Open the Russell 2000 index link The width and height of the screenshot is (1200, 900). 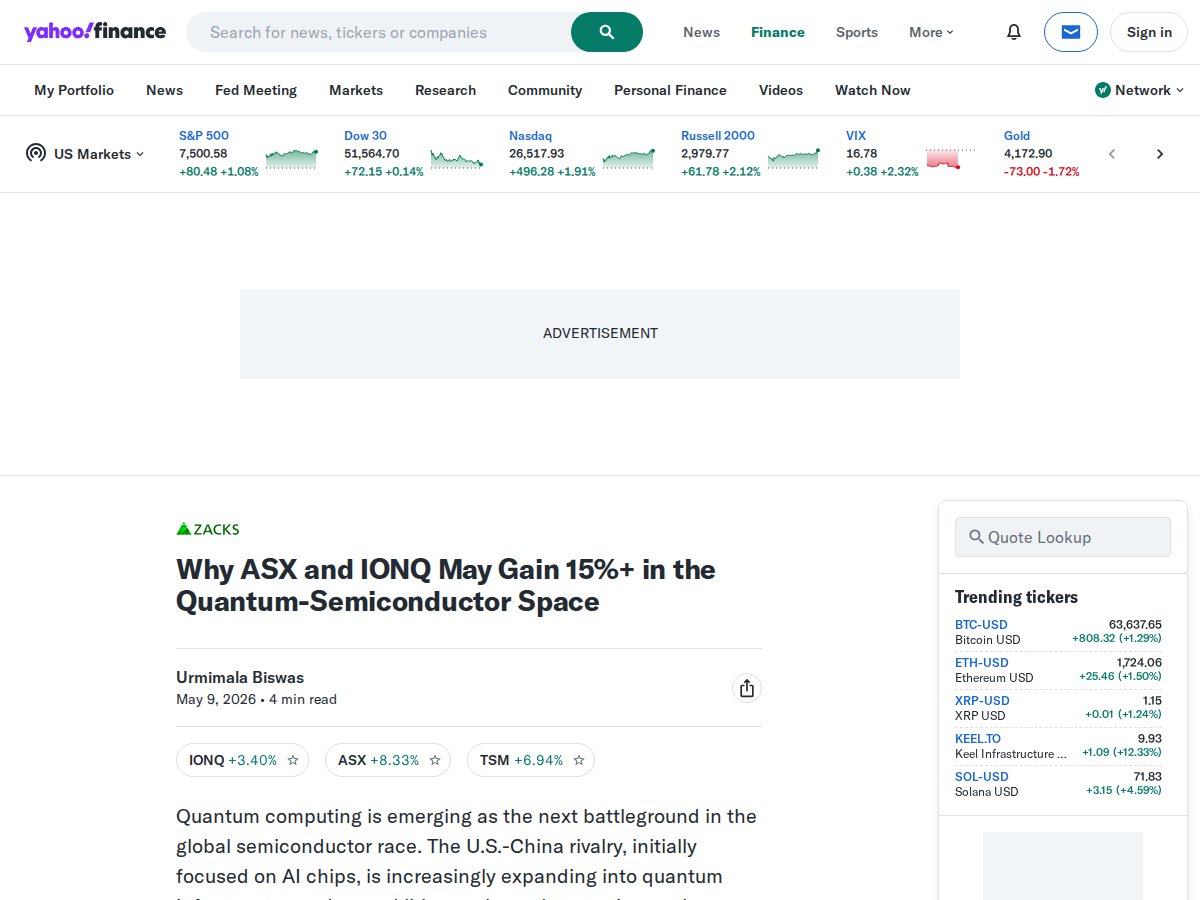(718, 135)
